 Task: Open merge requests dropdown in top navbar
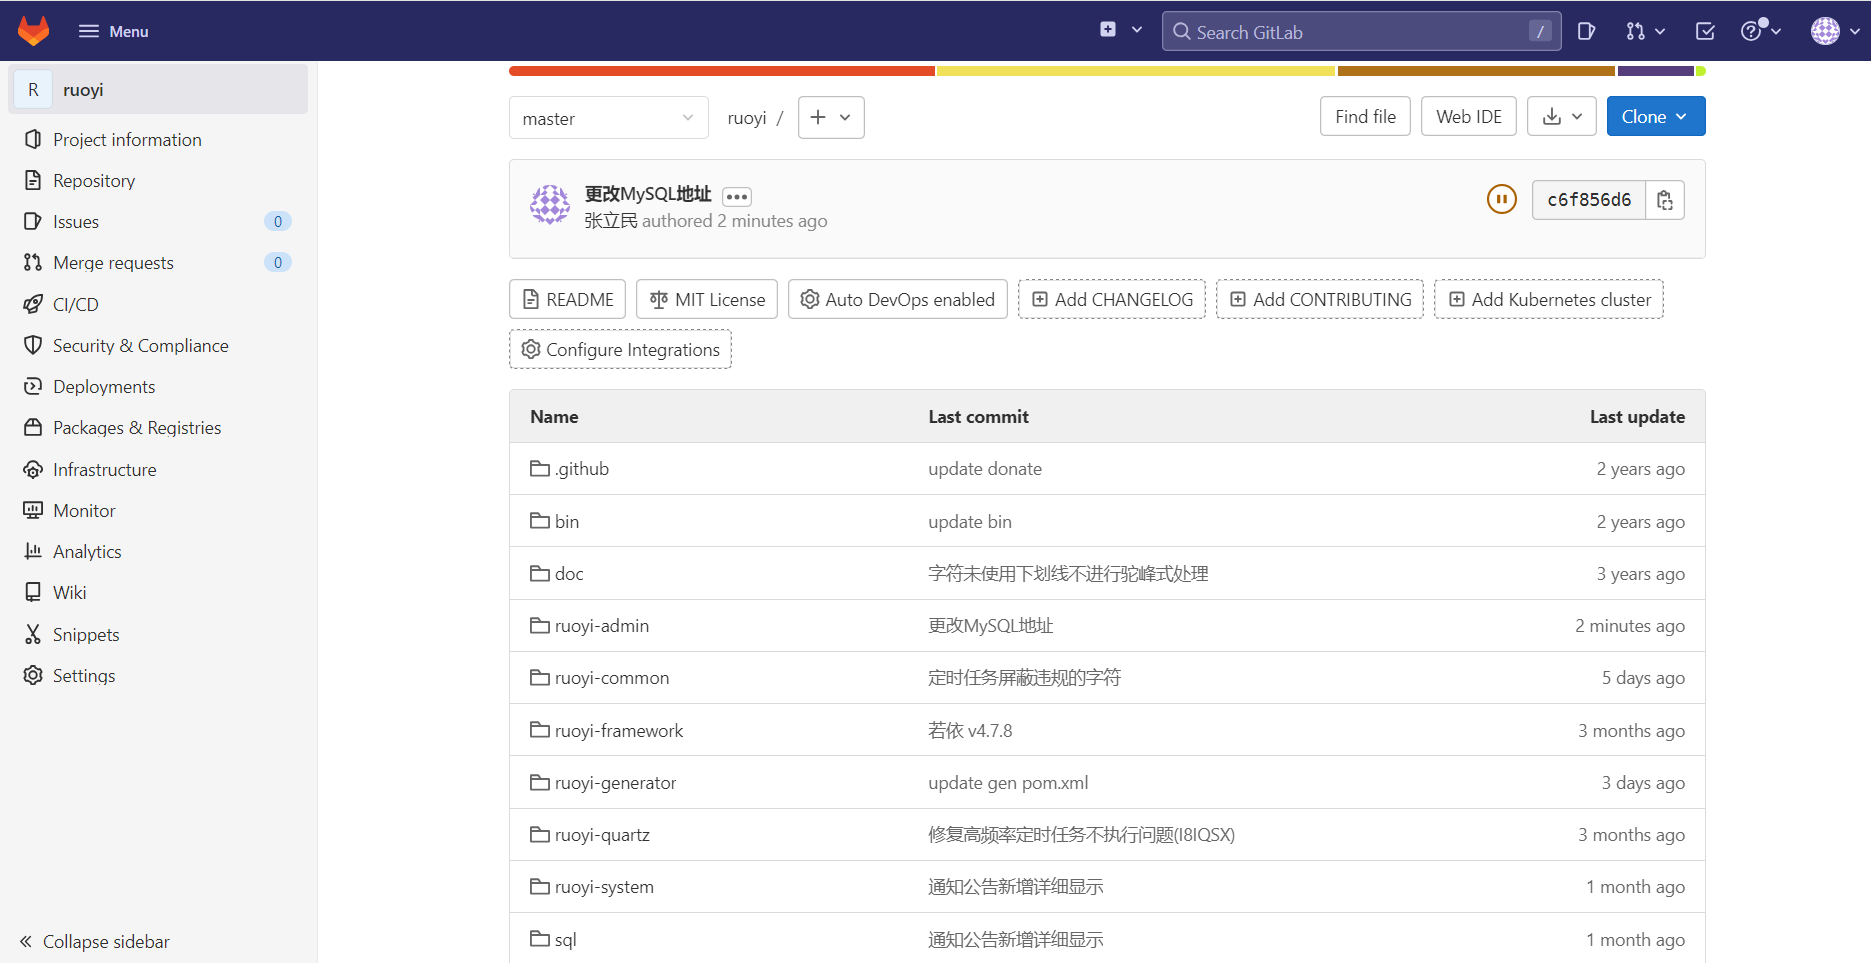point(1645,31)
